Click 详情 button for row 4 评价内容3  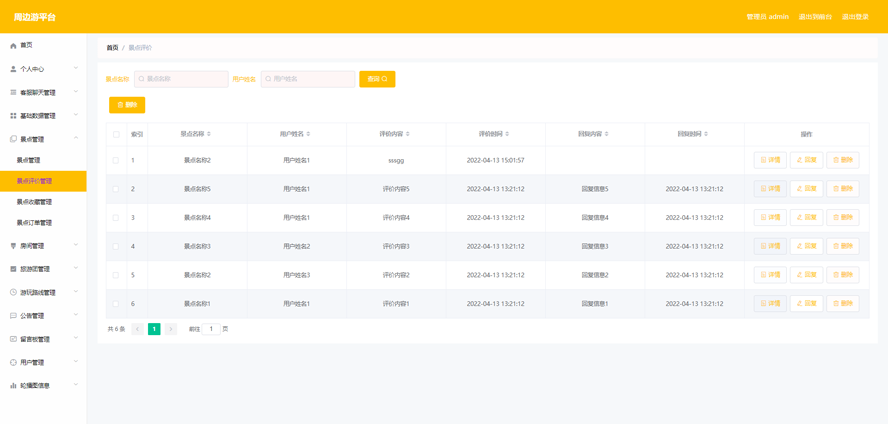tap(770, 246)
